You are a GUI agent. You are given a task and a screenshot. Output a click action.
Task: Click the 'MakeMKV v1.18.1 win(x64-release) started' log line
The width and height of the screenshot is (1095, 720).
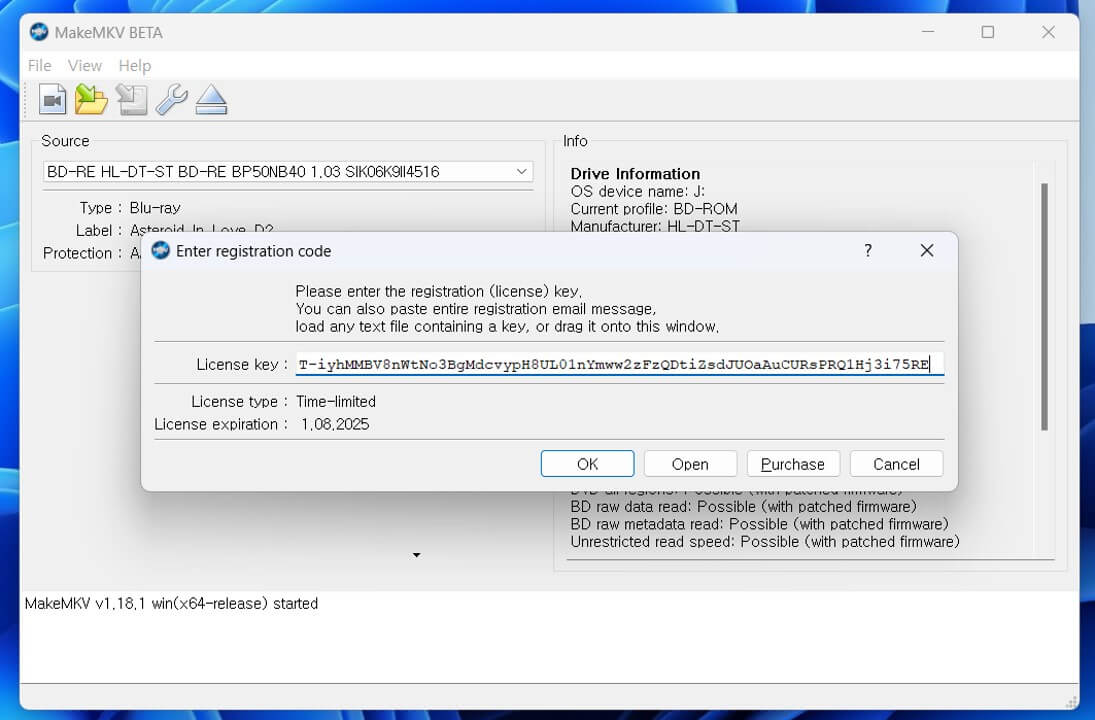[171, 603]
